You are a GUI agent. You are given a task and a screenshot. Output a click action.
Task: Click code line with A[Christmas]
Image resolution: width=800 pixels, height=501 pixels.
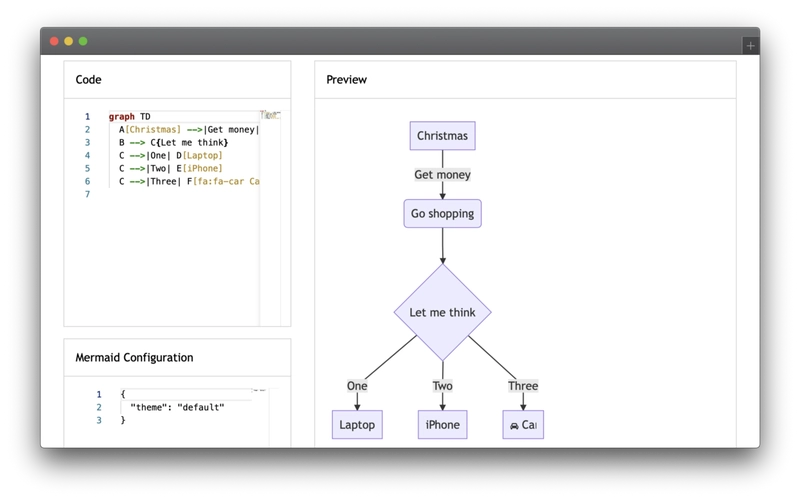pyautogui.click(x=189, y=130)
